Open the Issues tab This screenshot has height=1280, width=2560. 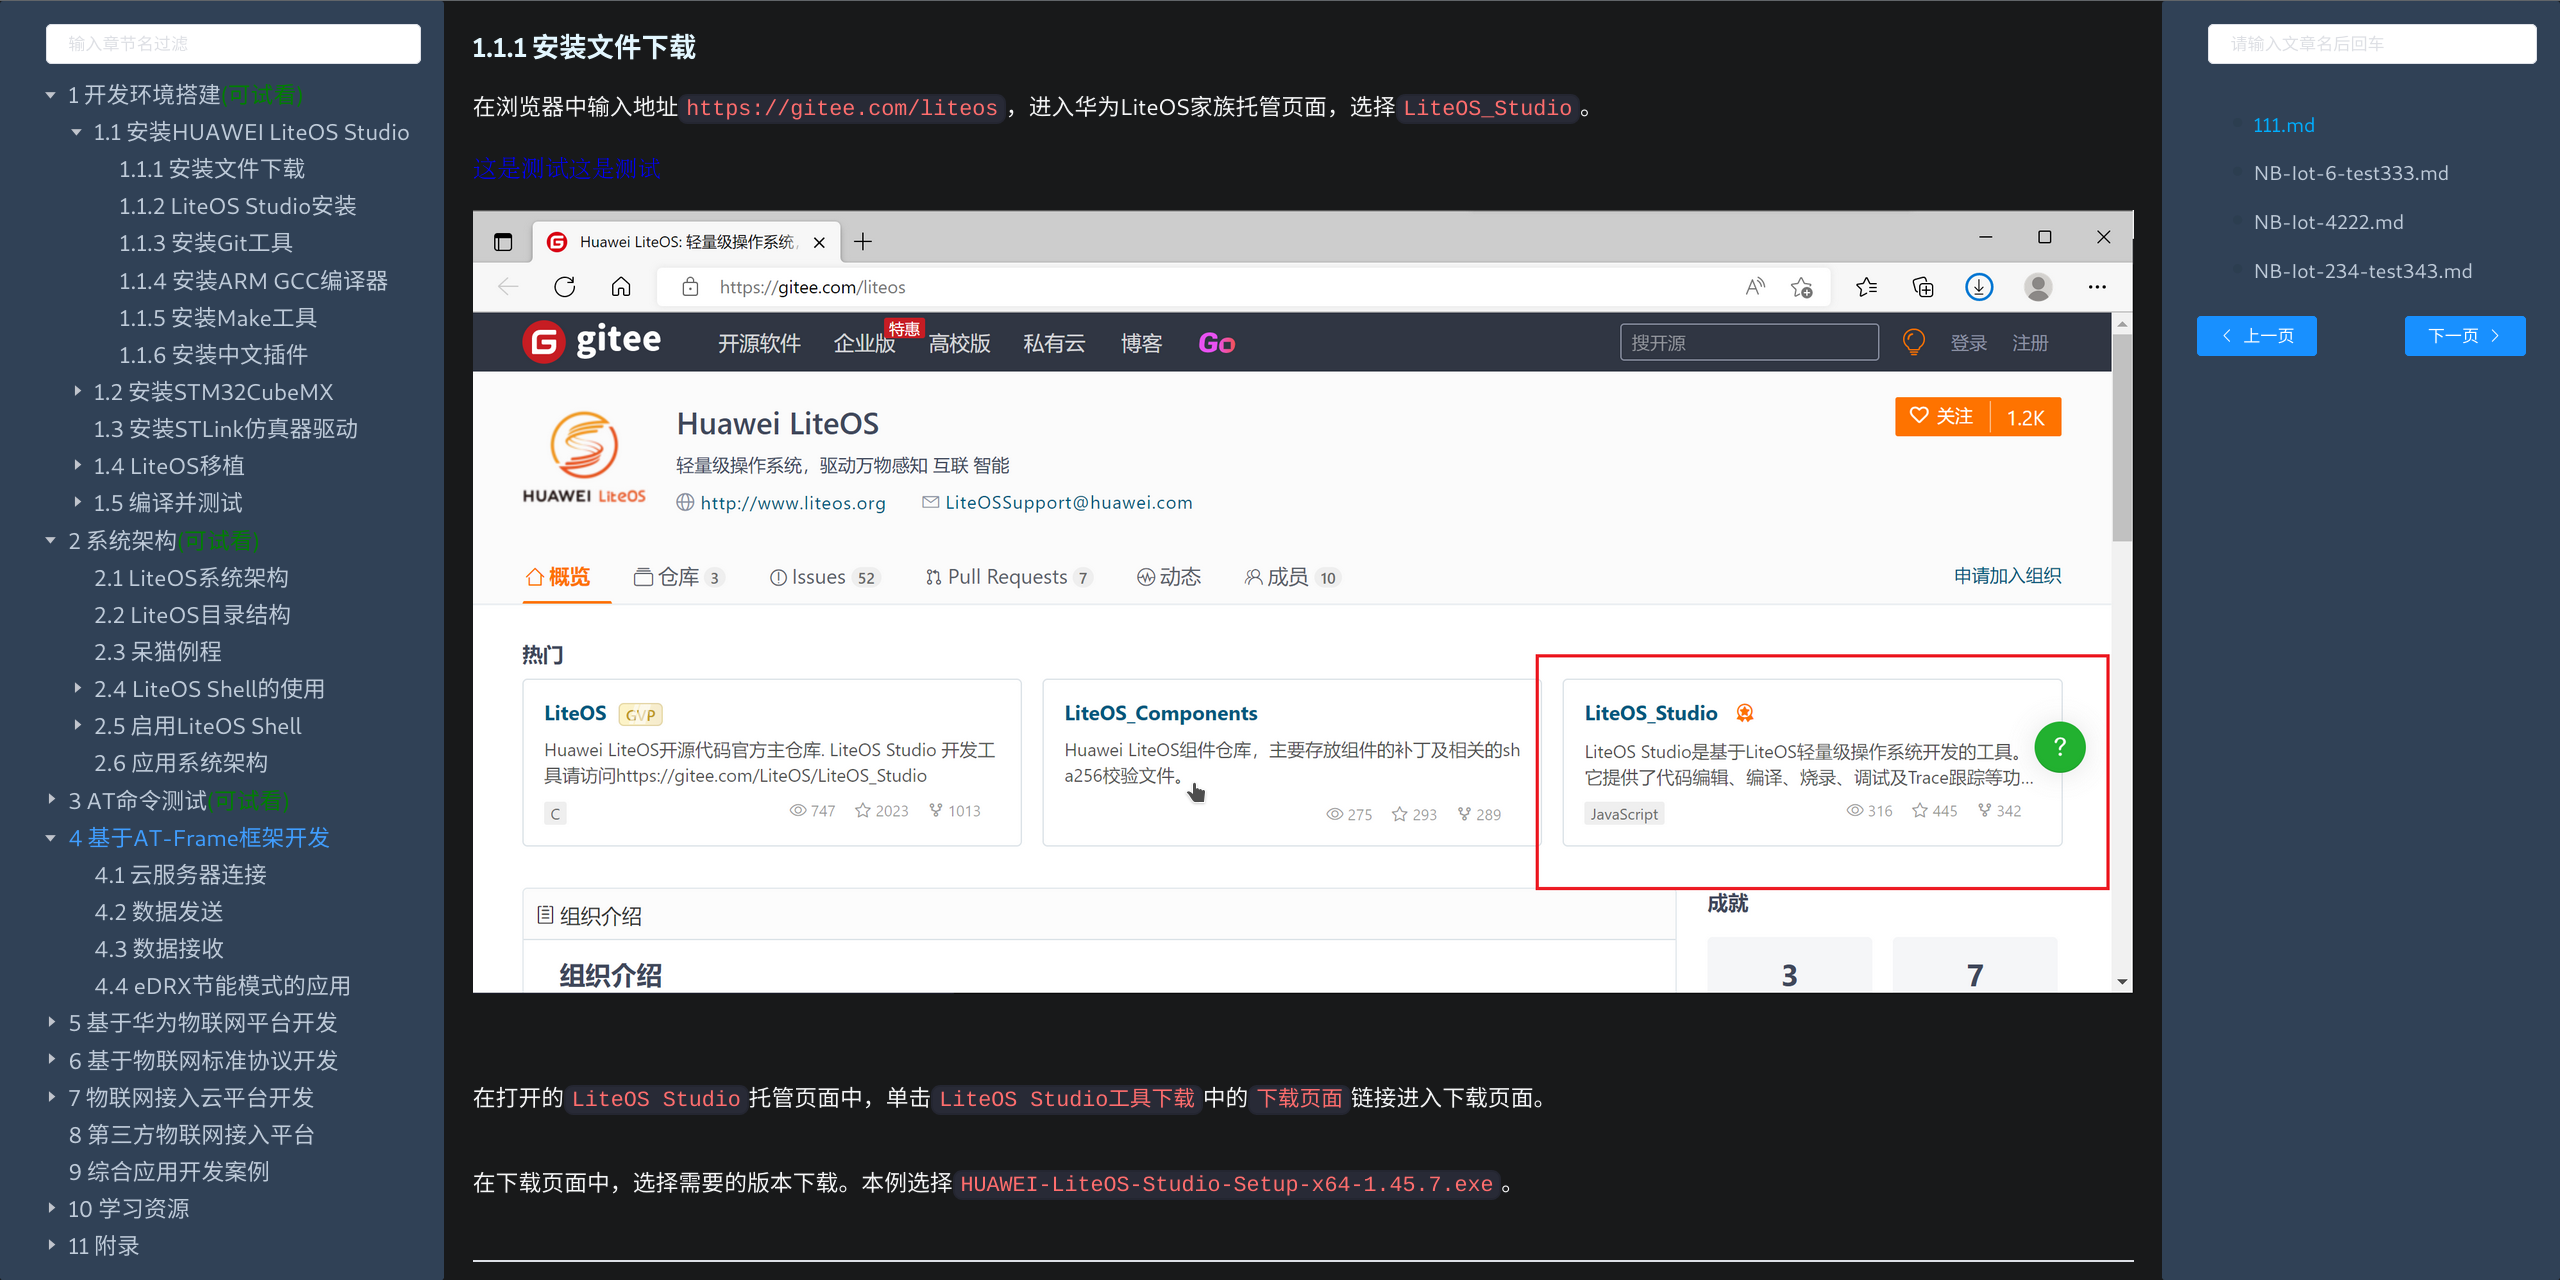click(819, 577)
